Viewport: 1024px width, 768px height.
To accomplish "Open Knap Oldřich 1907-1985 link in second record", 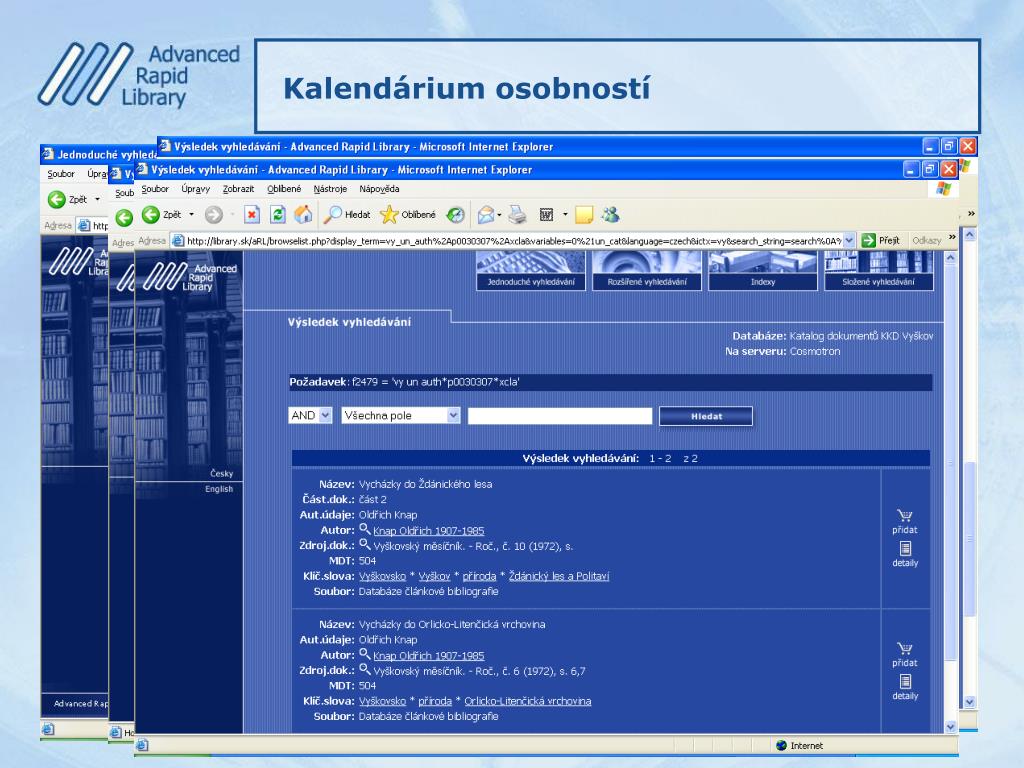I will [x=428, y=656].
